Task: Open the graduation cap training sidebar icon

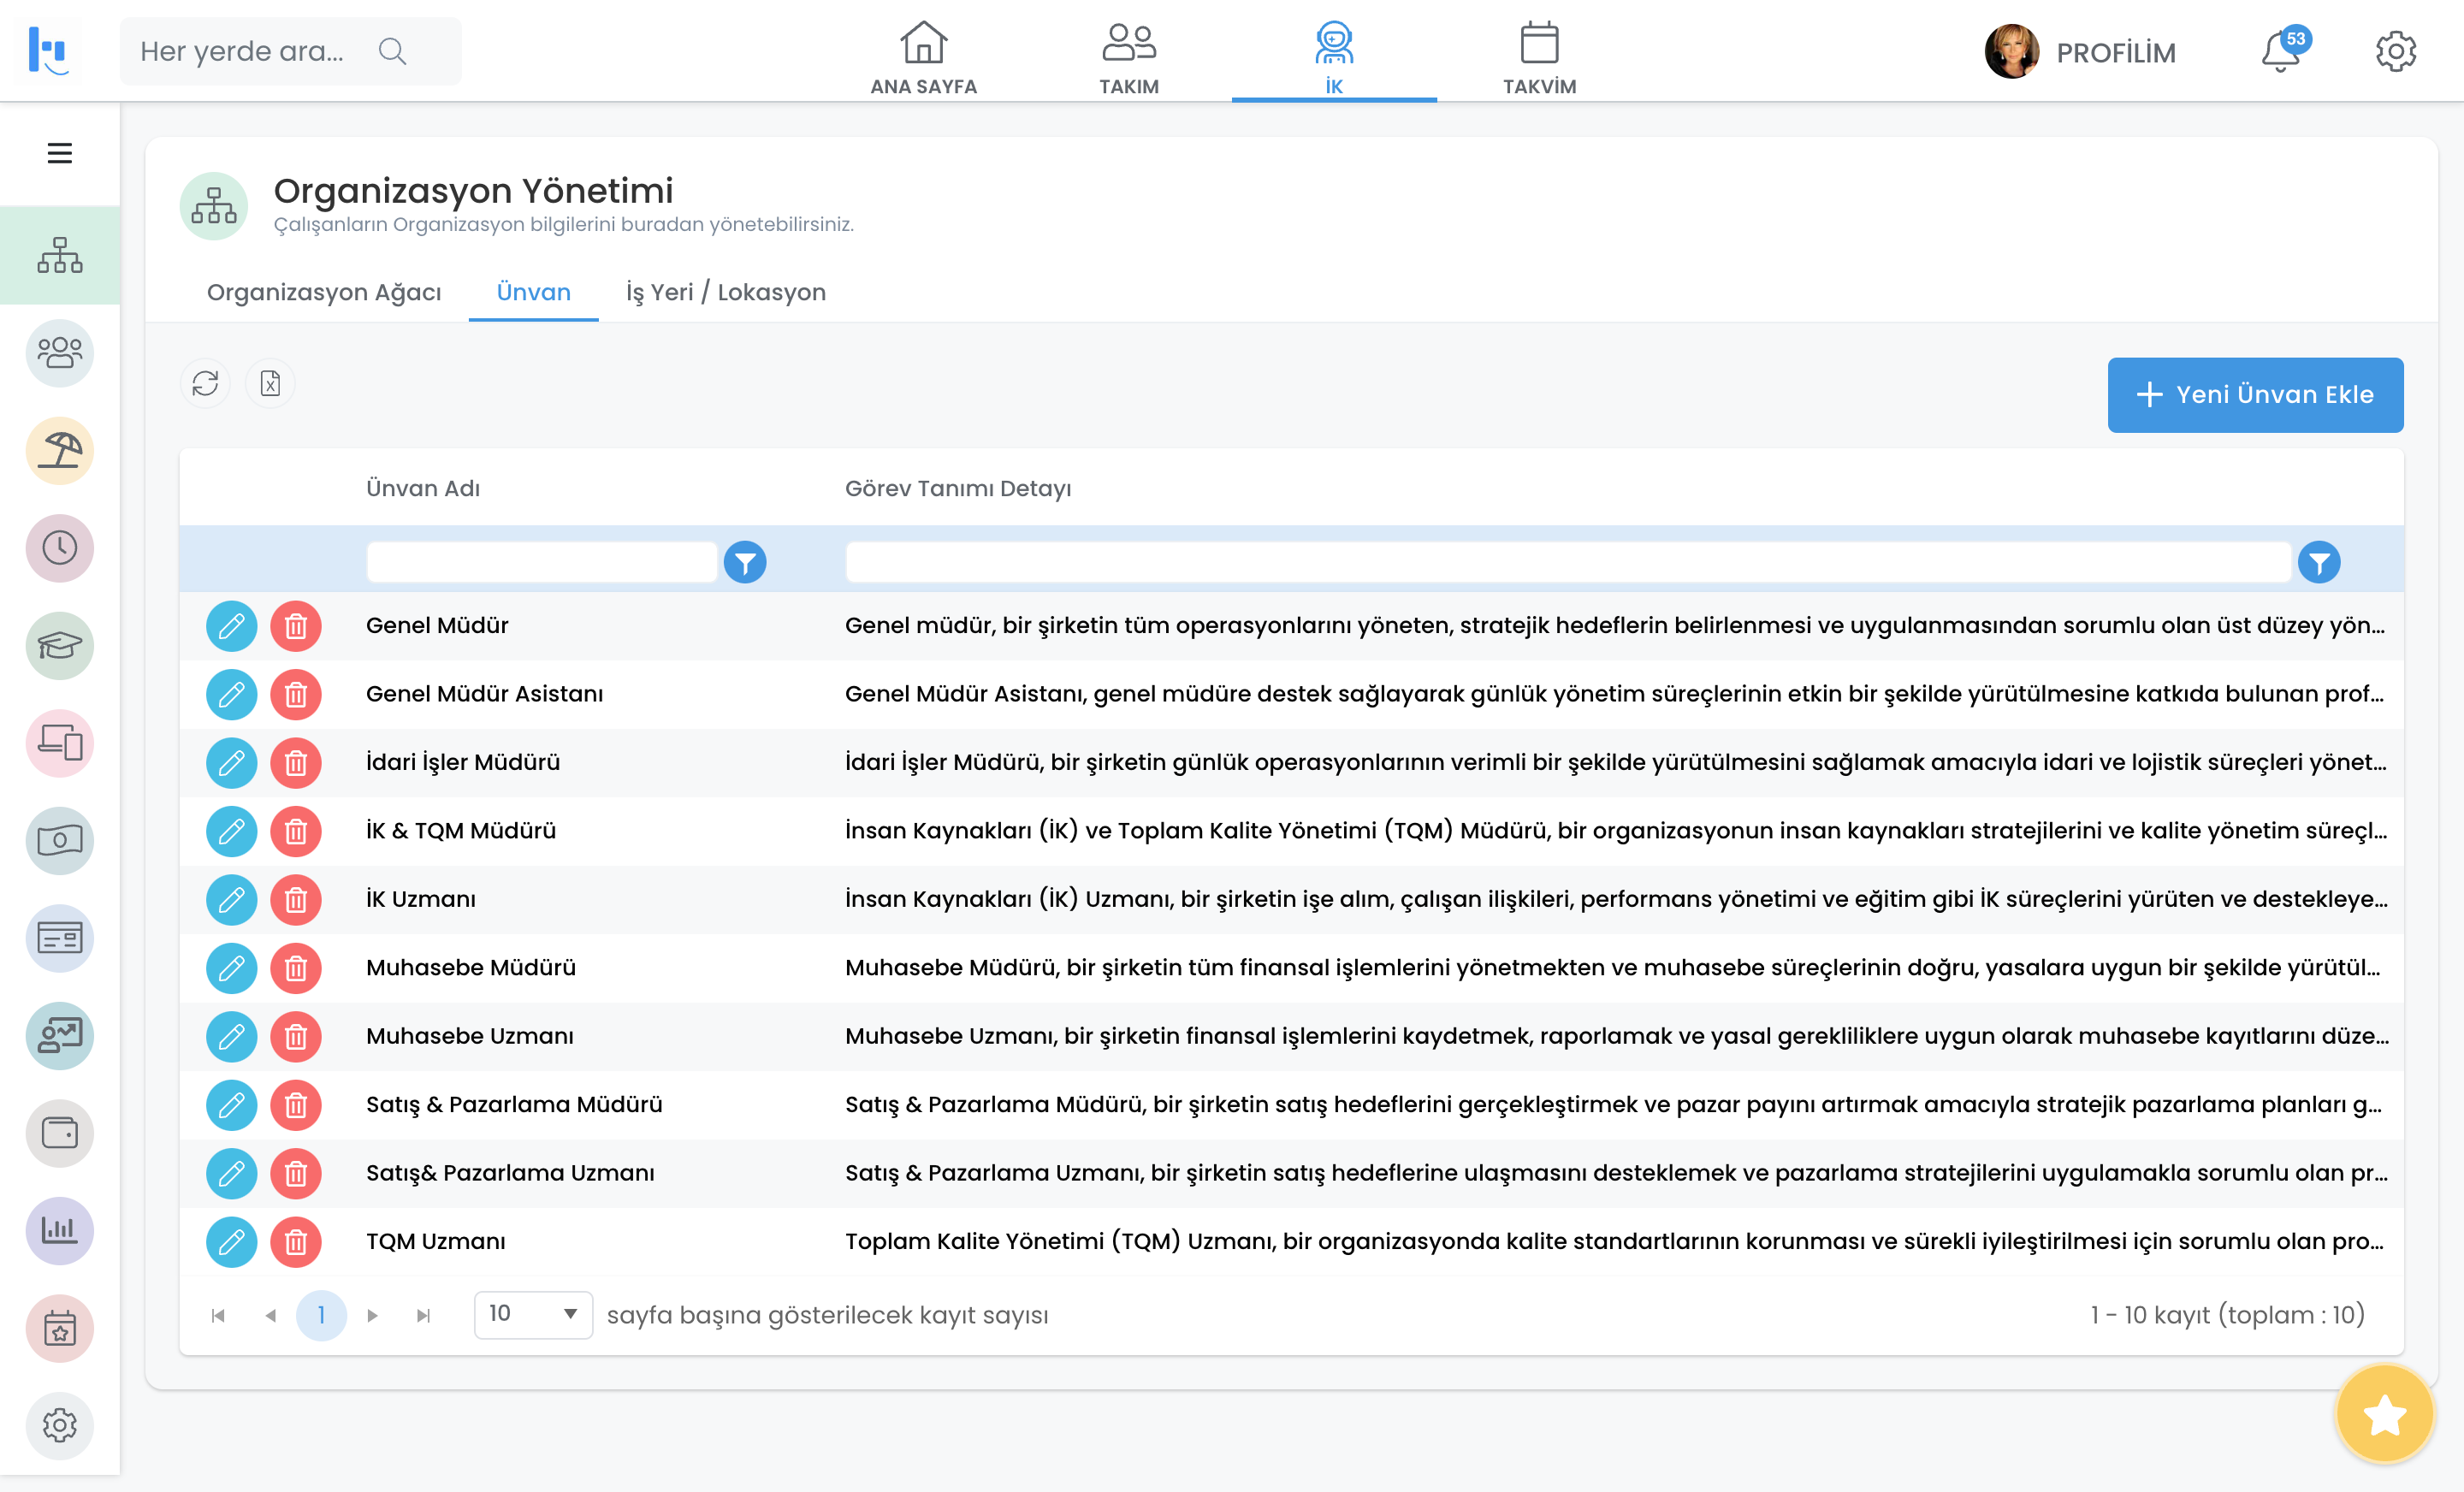Action: (x=60, y=646)
